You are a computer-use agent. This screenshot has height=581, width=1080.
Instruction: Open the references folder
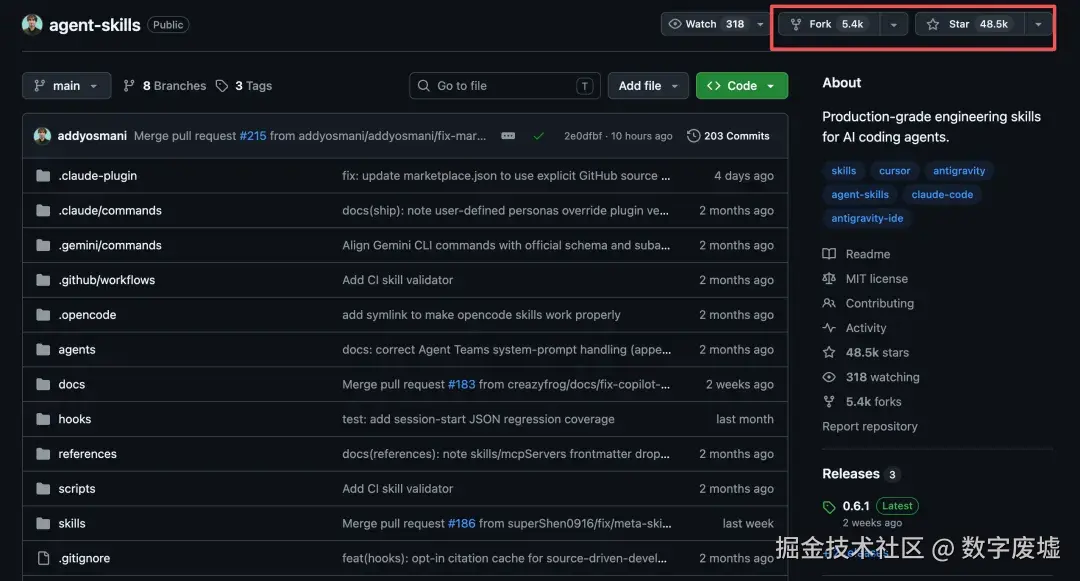tap(87, 454)
